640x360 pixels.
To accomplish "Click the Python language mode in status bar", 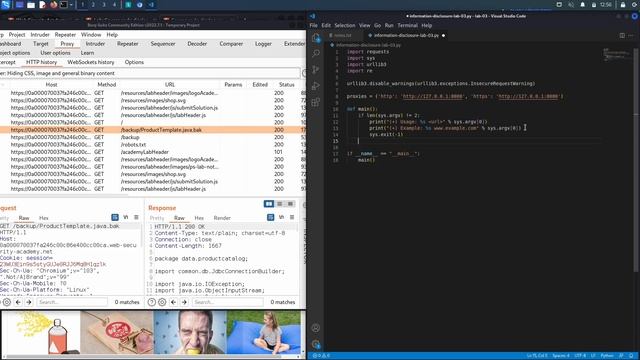I will click(607, 356).
